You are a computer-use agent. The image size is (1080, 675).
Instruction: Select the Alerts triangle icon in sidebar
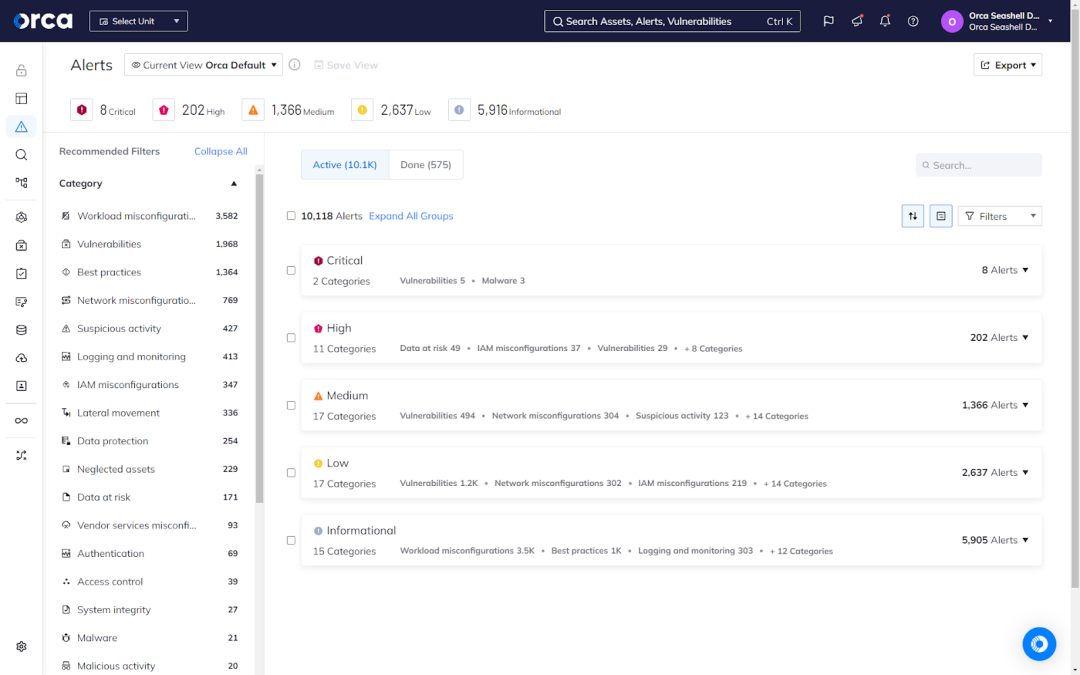pos(21,127)
